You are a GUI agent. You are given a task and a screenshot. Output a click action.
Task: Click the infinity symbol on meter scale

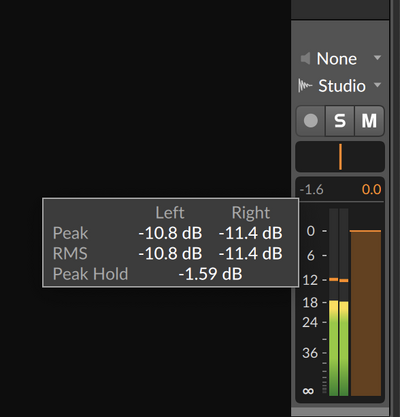click(x=308, y=391)
